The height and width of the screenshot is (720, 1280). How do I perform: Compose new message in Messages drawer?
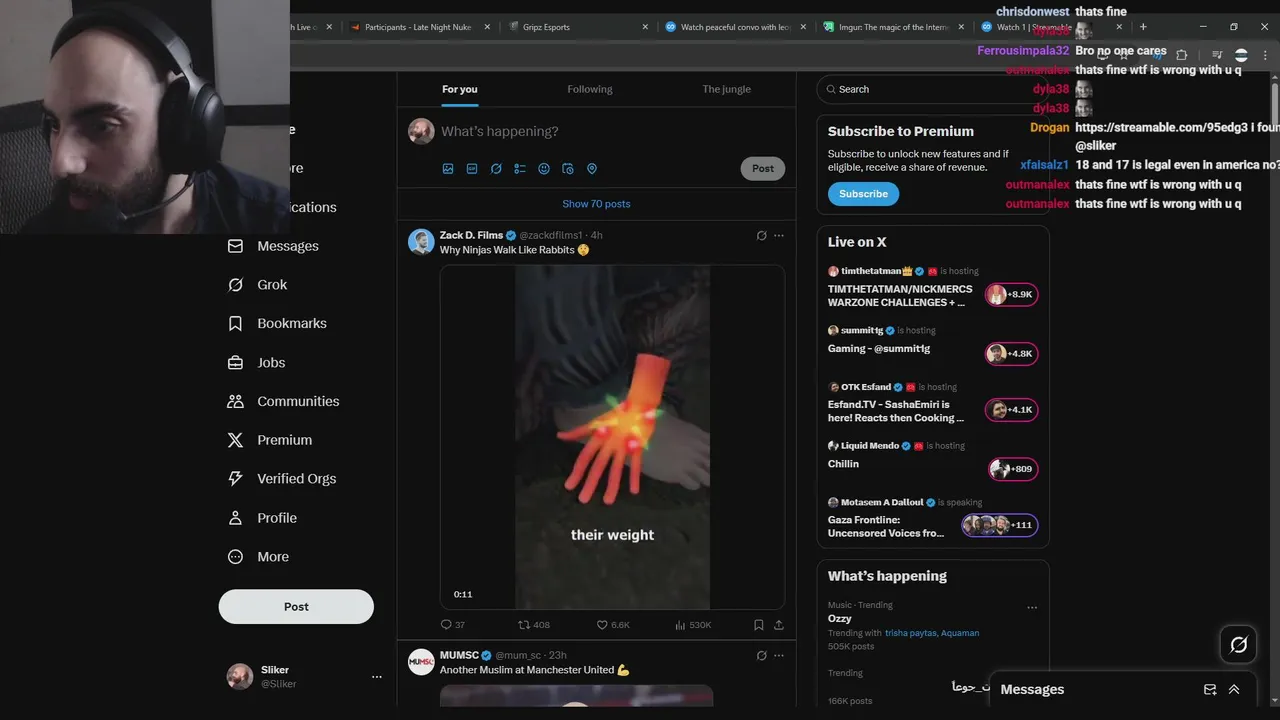coord(1210,689)
